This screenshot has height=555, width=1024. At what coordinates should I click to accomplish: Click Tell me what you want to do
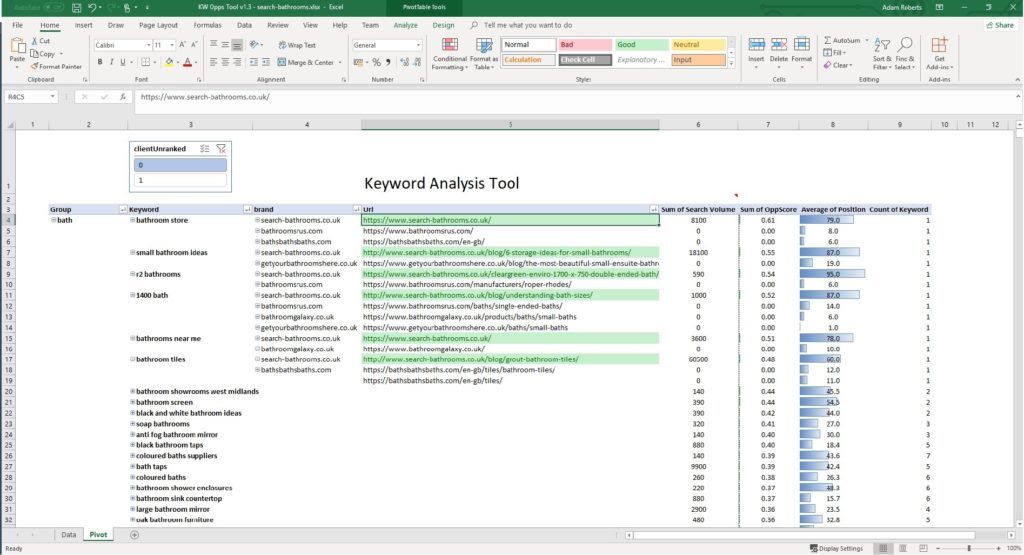pyautogui.click(x=528, y=25)
